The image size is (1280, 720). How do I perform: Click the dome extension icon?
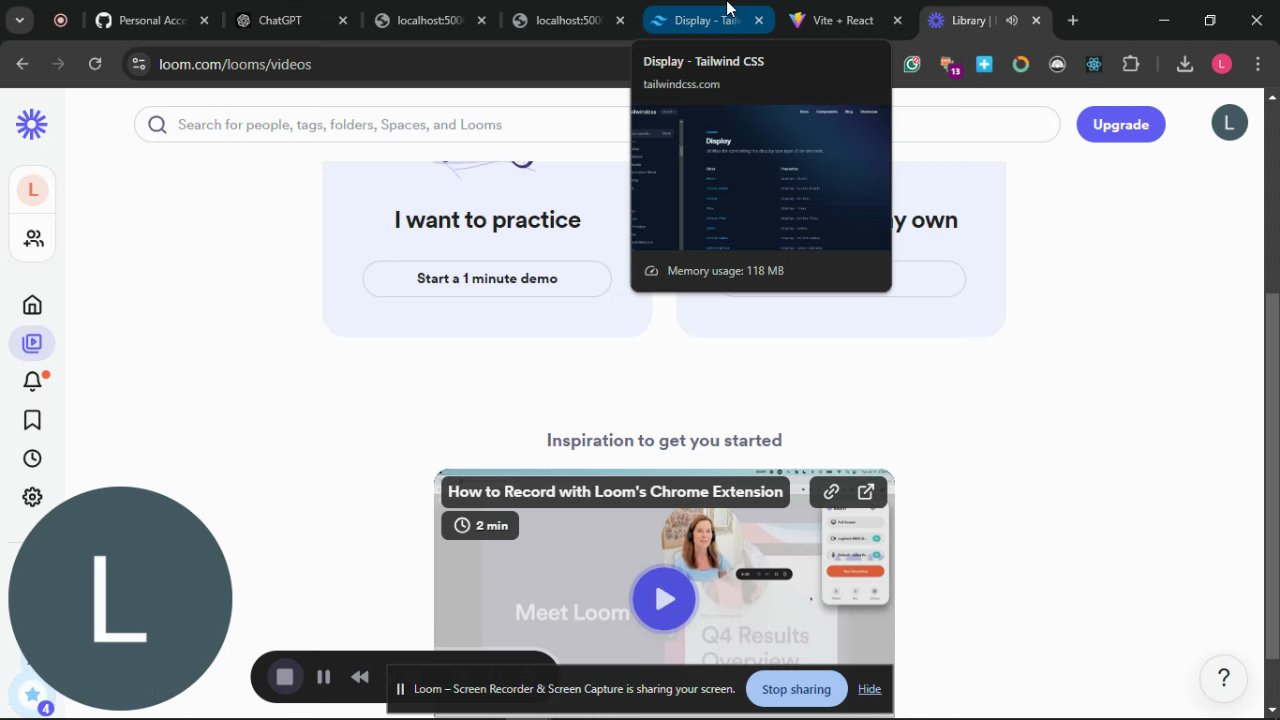coord(1057,64)
